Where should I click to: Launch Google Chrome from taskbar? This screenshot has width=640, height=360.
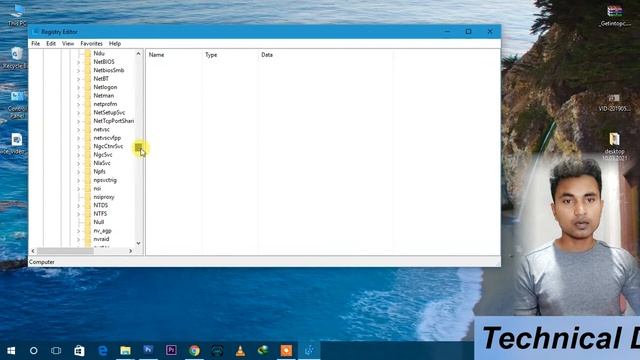(194, 351)
